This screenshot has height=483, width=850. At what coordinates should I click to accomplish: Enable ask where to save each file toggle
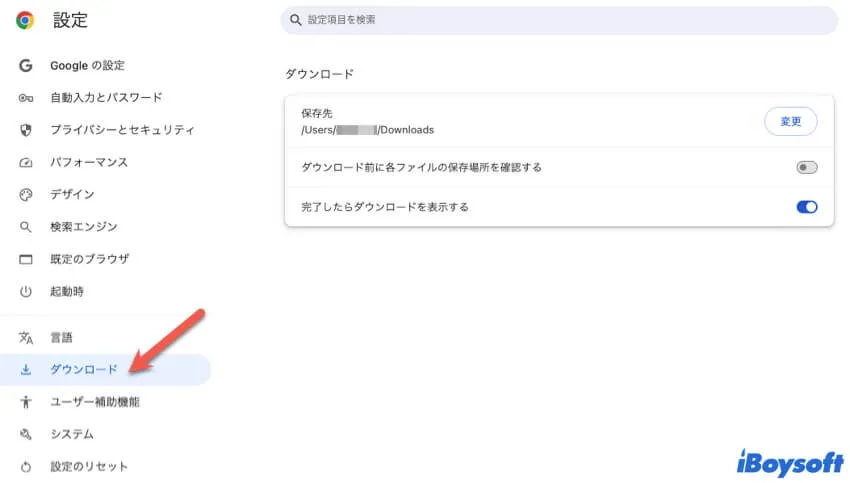807,168
